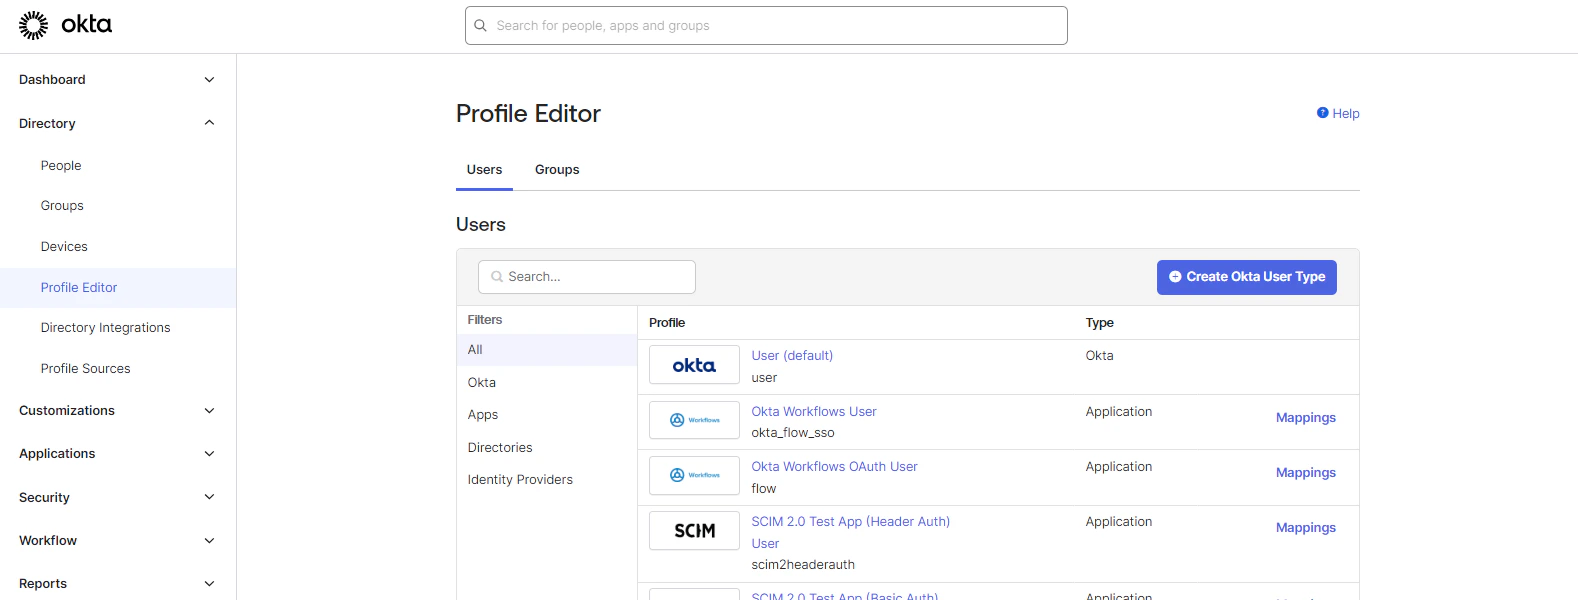
Task: Expand the Applications chevron
Action: pyautogui.click(x=209, y=454)
